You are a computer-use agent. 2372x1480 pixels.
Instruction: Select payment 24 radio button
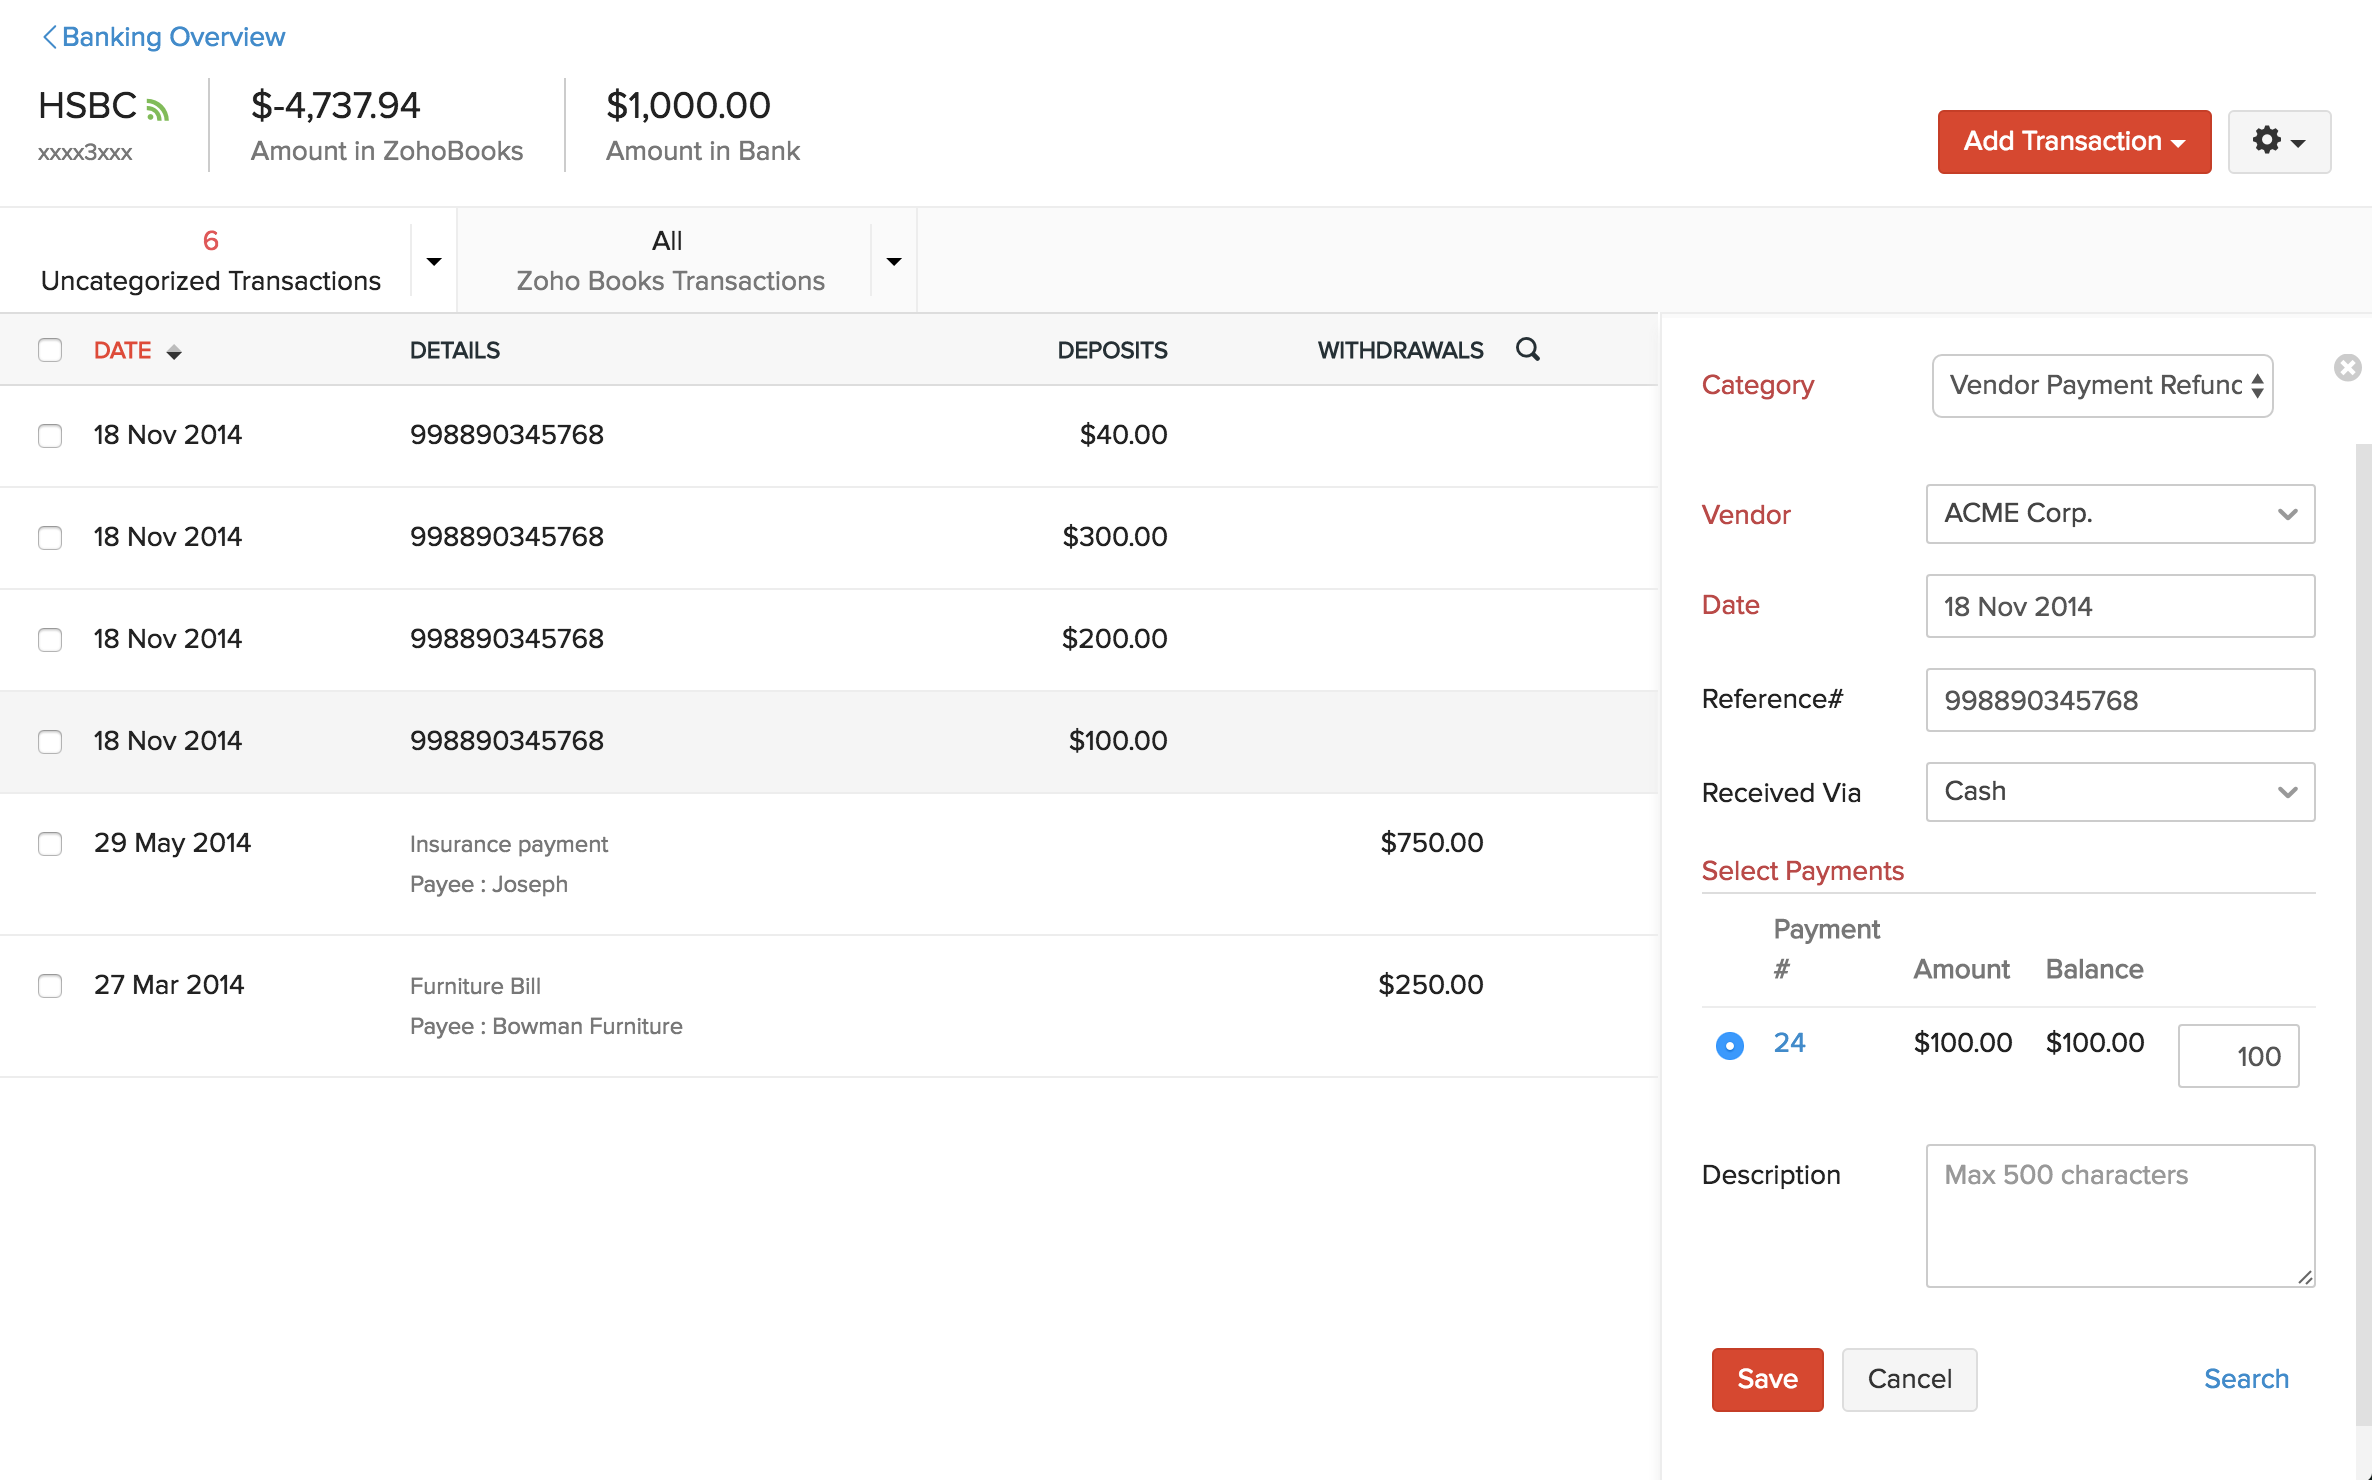click(1729, 1045)
